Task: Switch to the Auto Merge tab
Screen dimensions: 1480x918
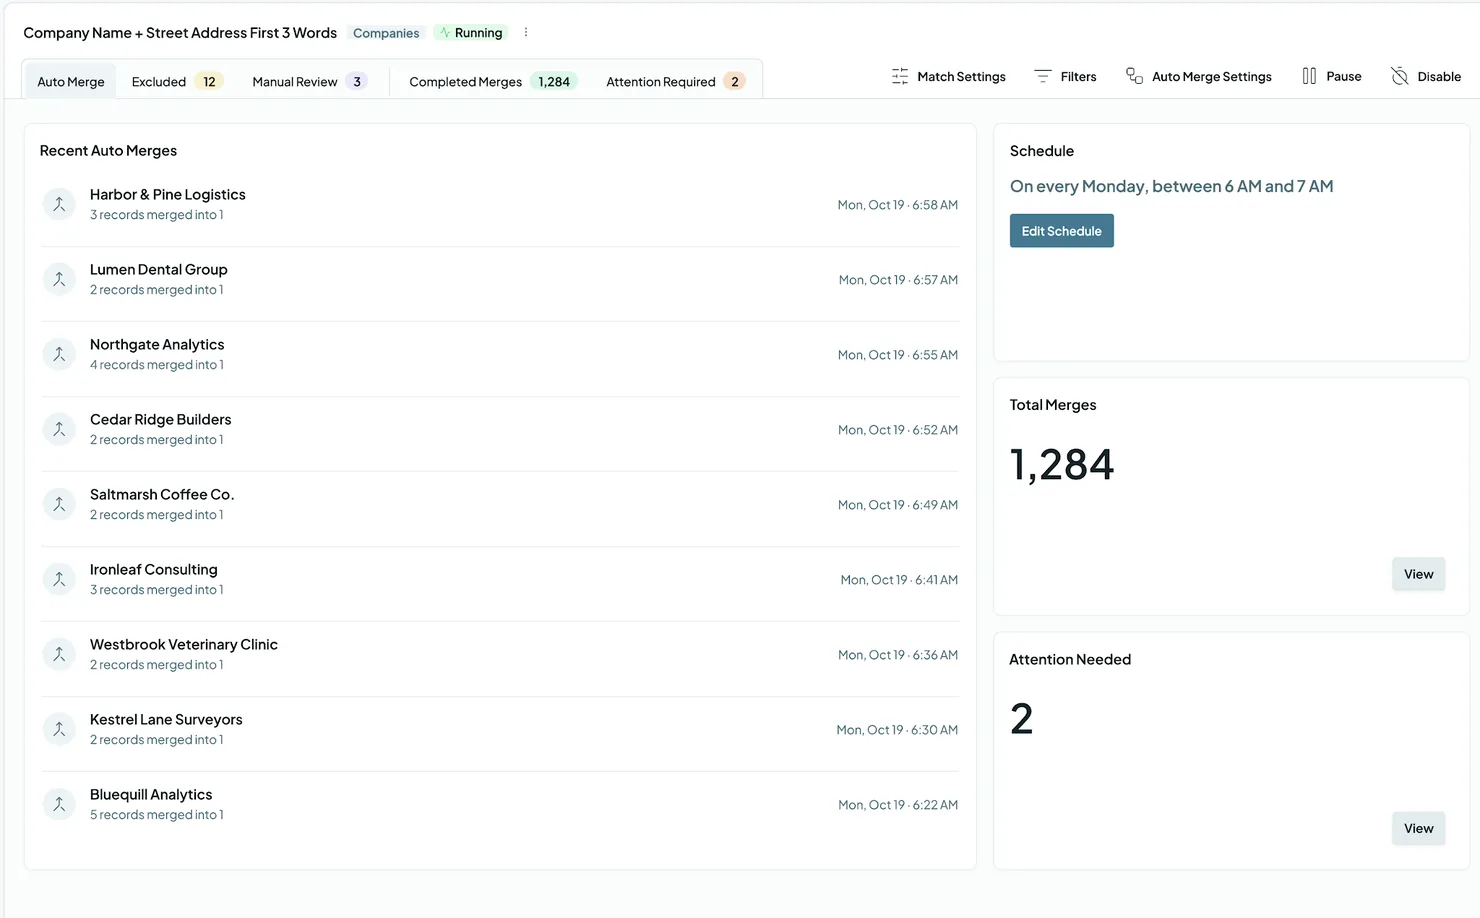Action: coord(71,82)
